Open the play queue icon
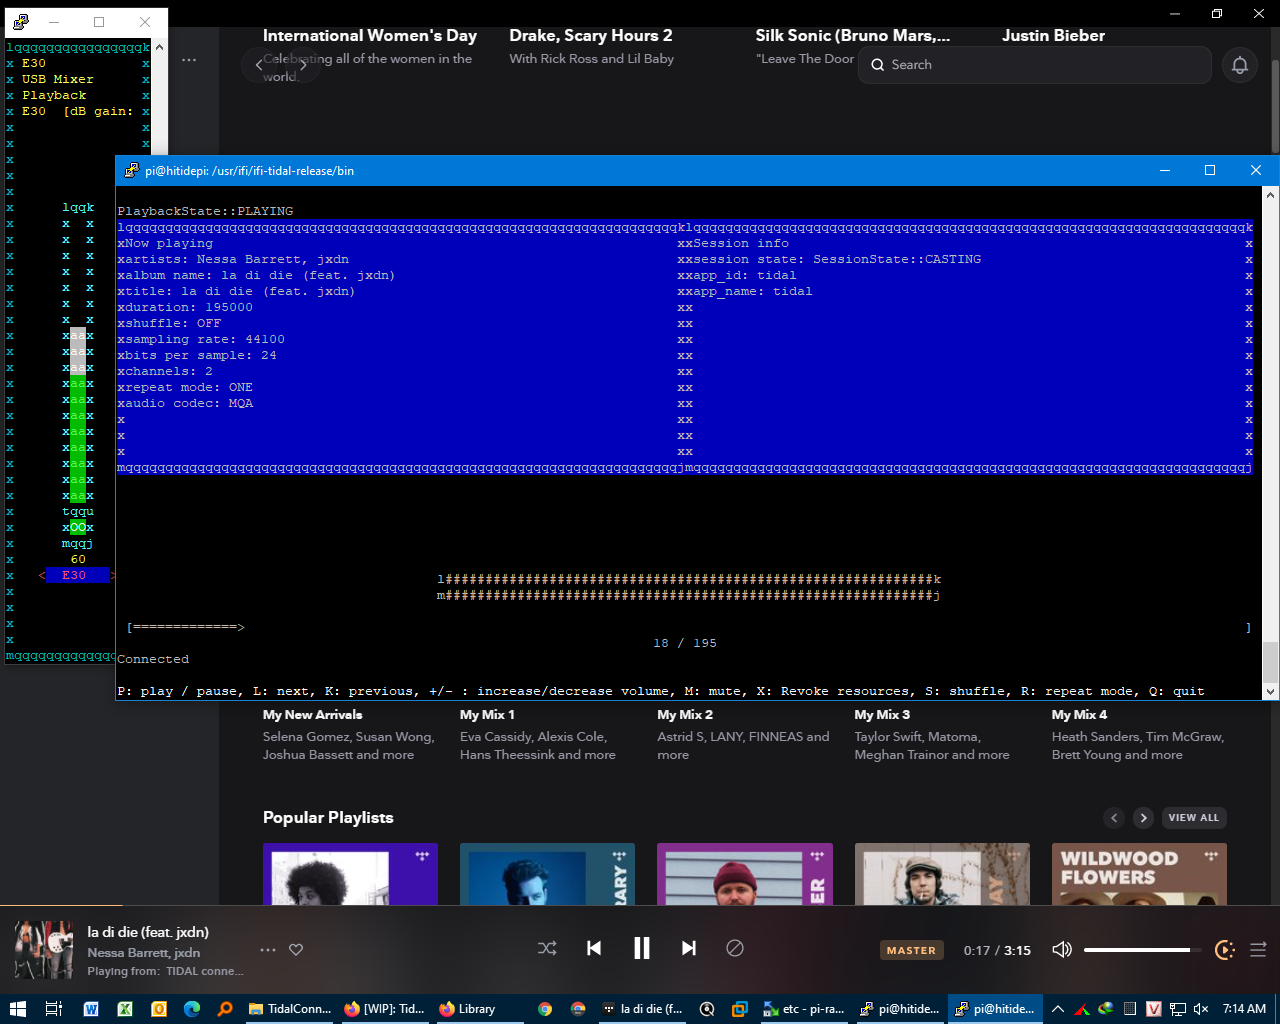 1258,950
